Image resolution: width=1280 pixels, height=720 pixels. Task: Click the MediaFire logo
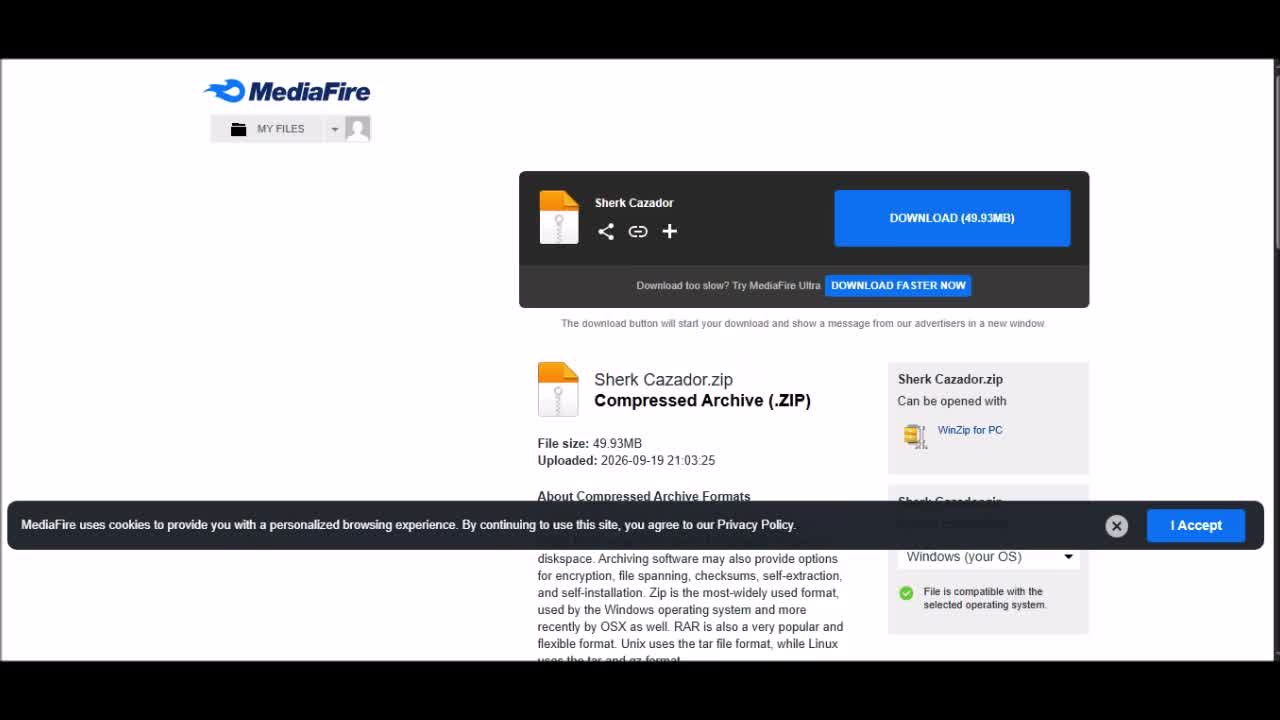287,91
